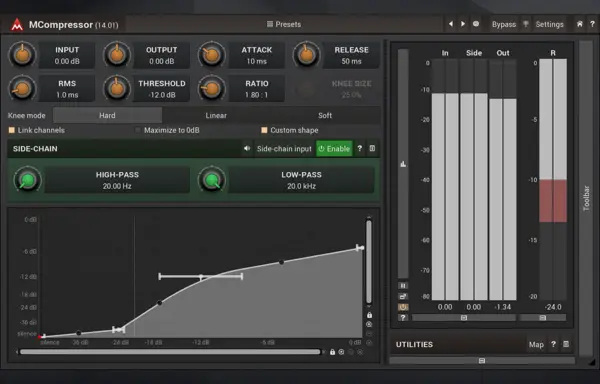Click the Side-chain input button
The width and height of the screenshot is (600, 384).
click(x=284, y=149)
